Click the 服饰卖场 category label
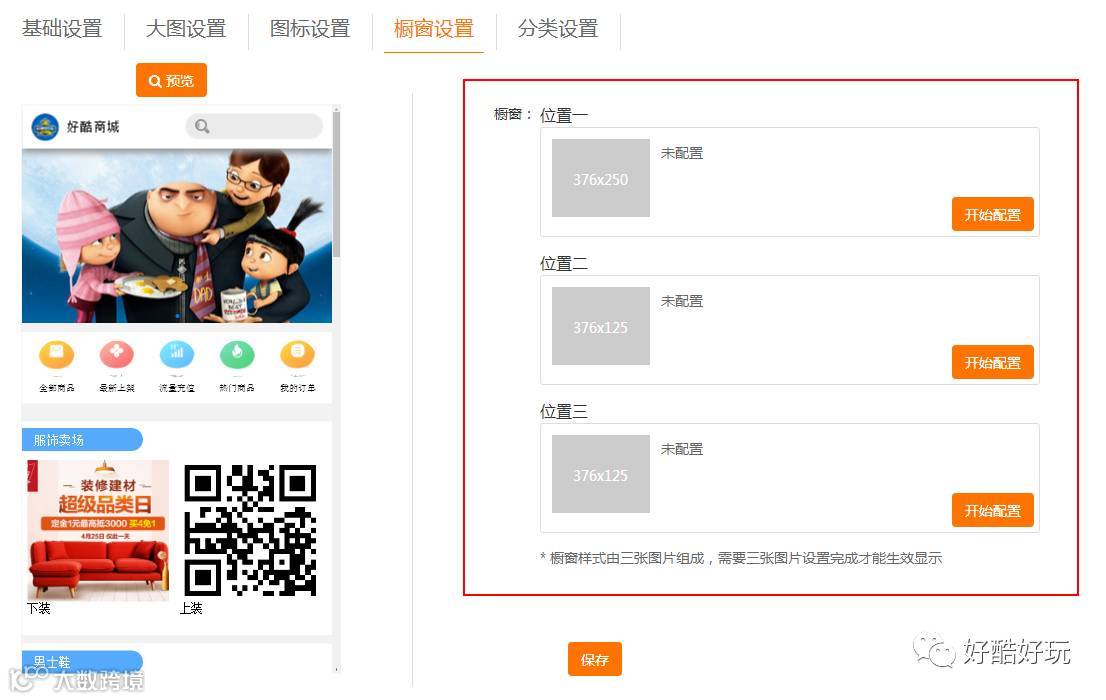This screenshot has width=1106, height=700. [x=82, y=440]
